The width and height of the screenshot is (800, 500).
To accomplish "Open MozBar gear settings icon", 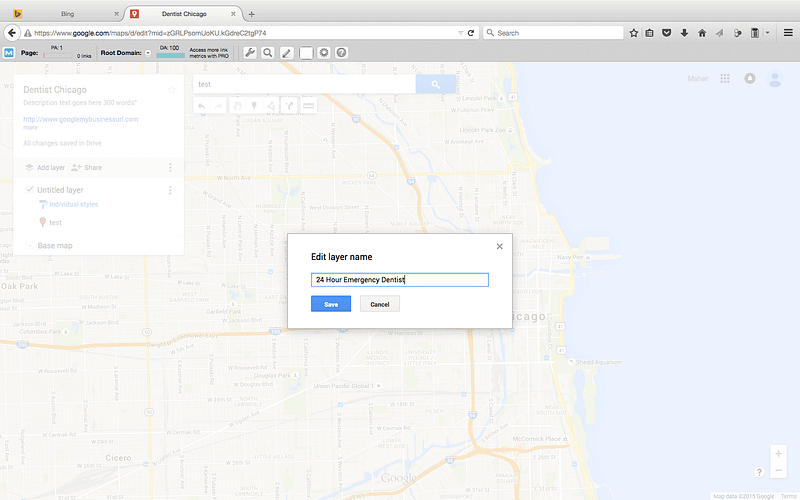I will click(x=324, y=53).
